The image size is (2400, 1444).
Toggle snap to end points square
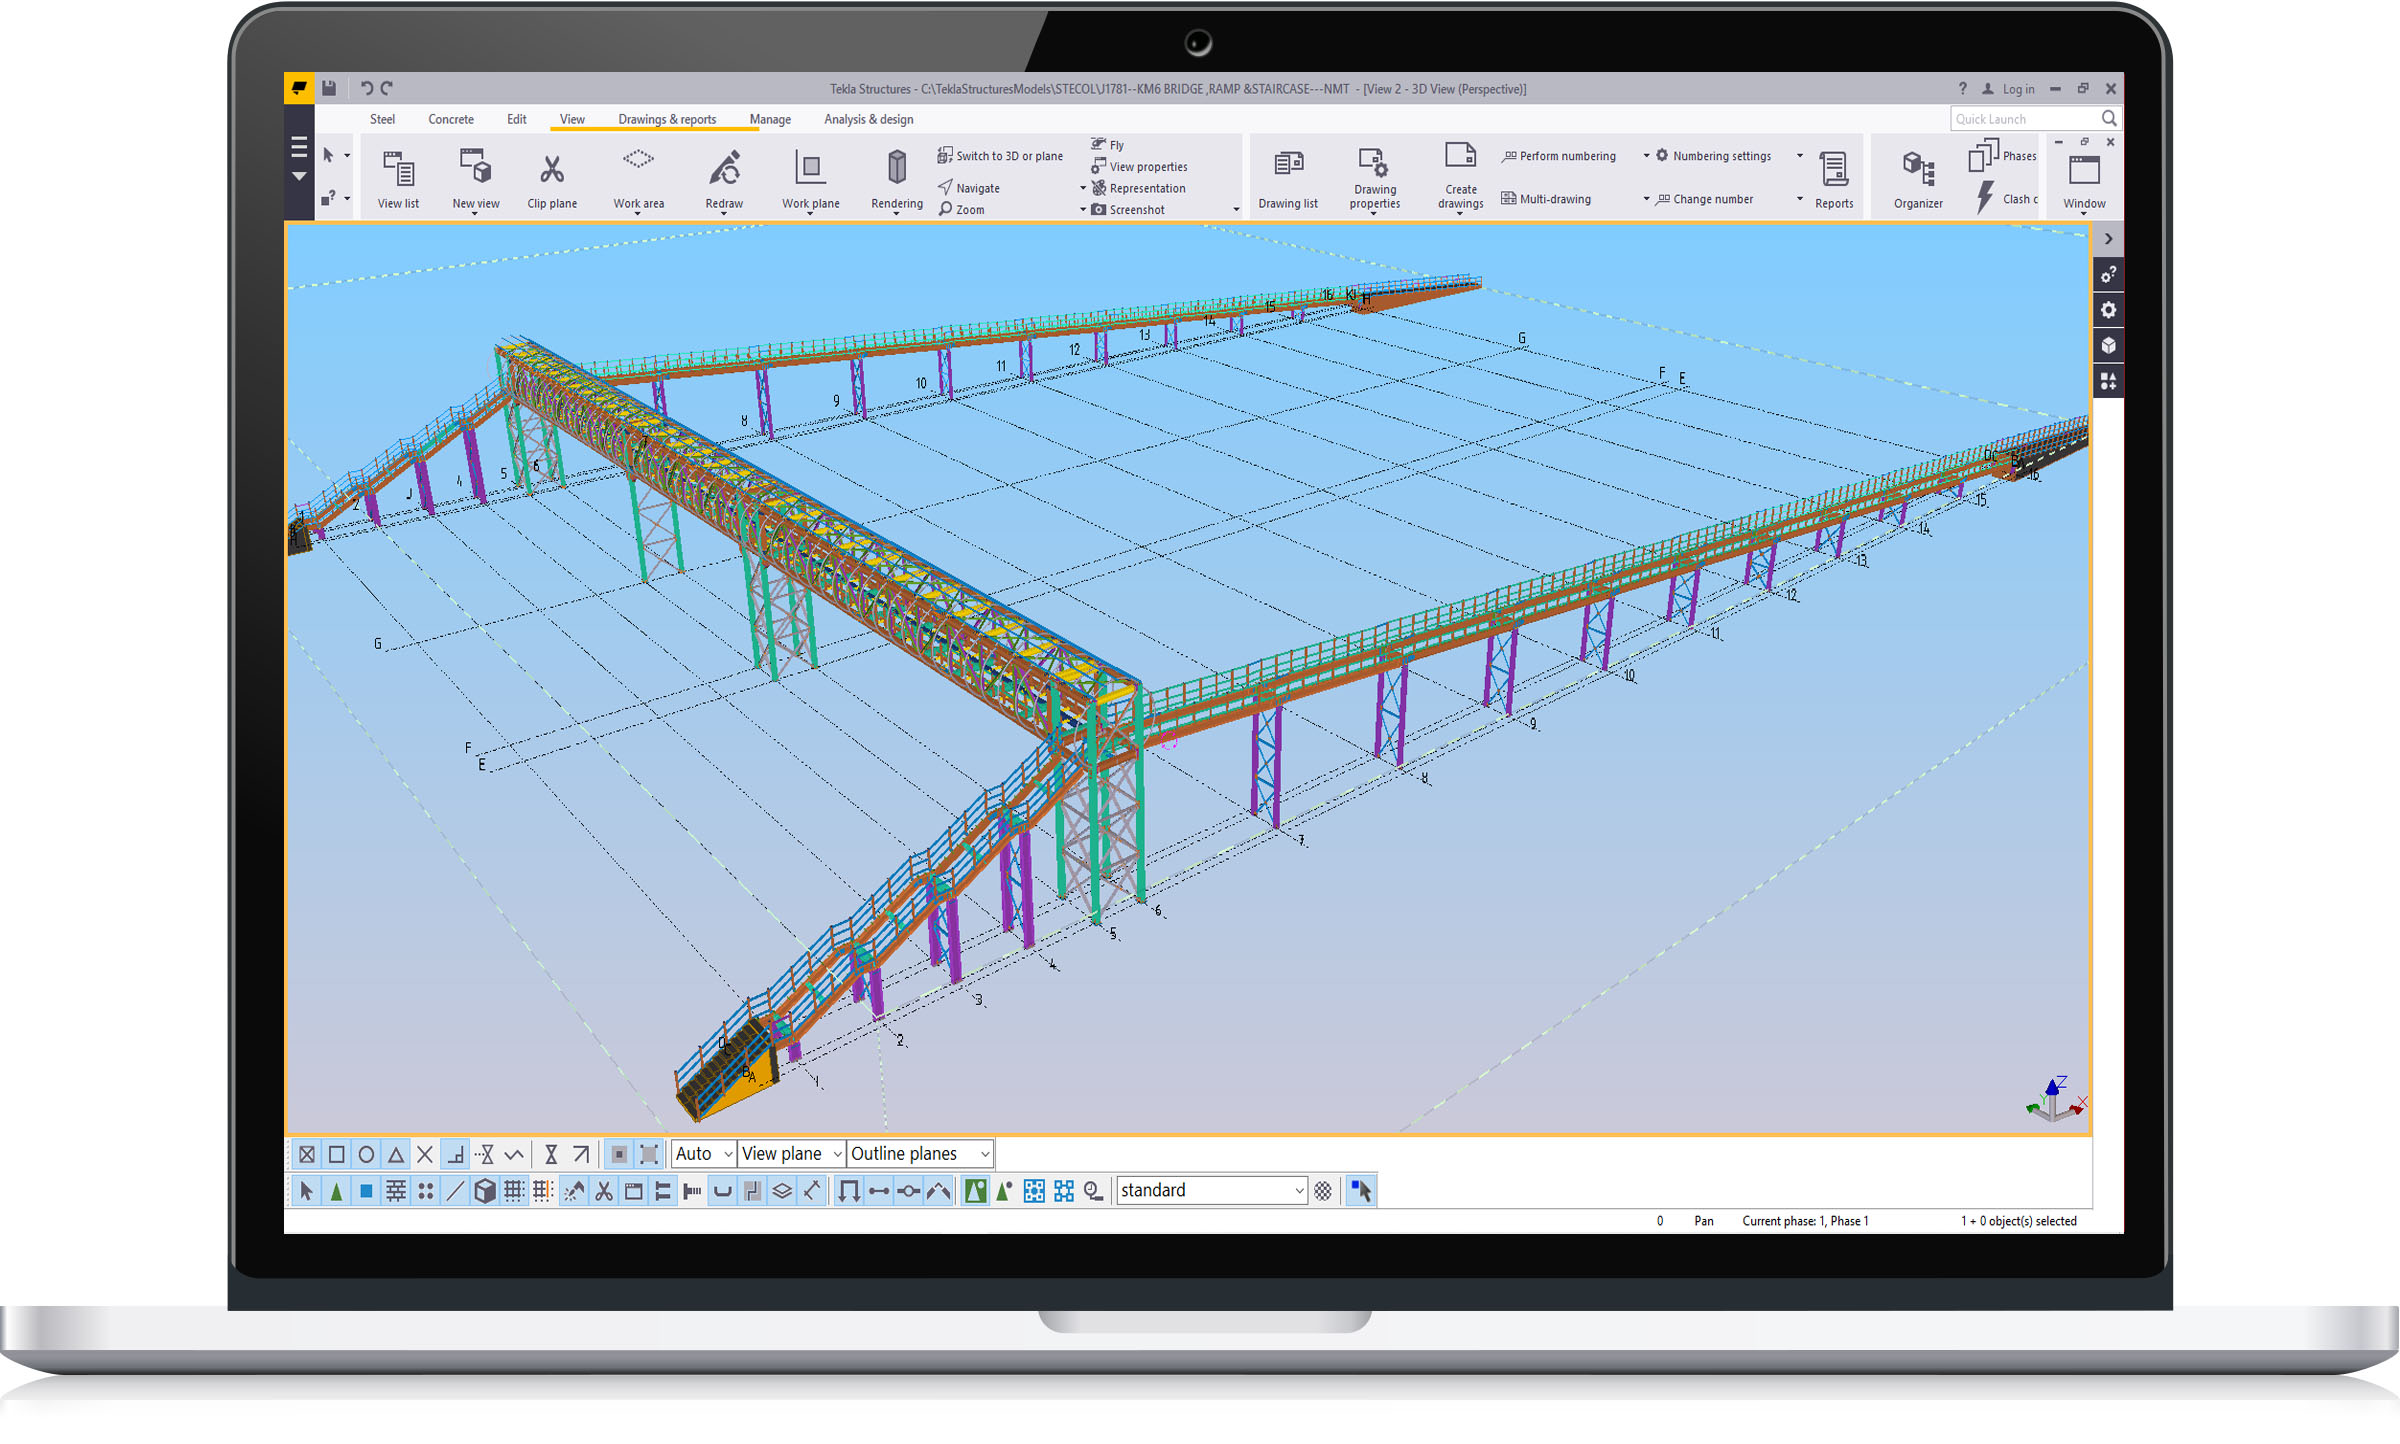coord(337,1155)
